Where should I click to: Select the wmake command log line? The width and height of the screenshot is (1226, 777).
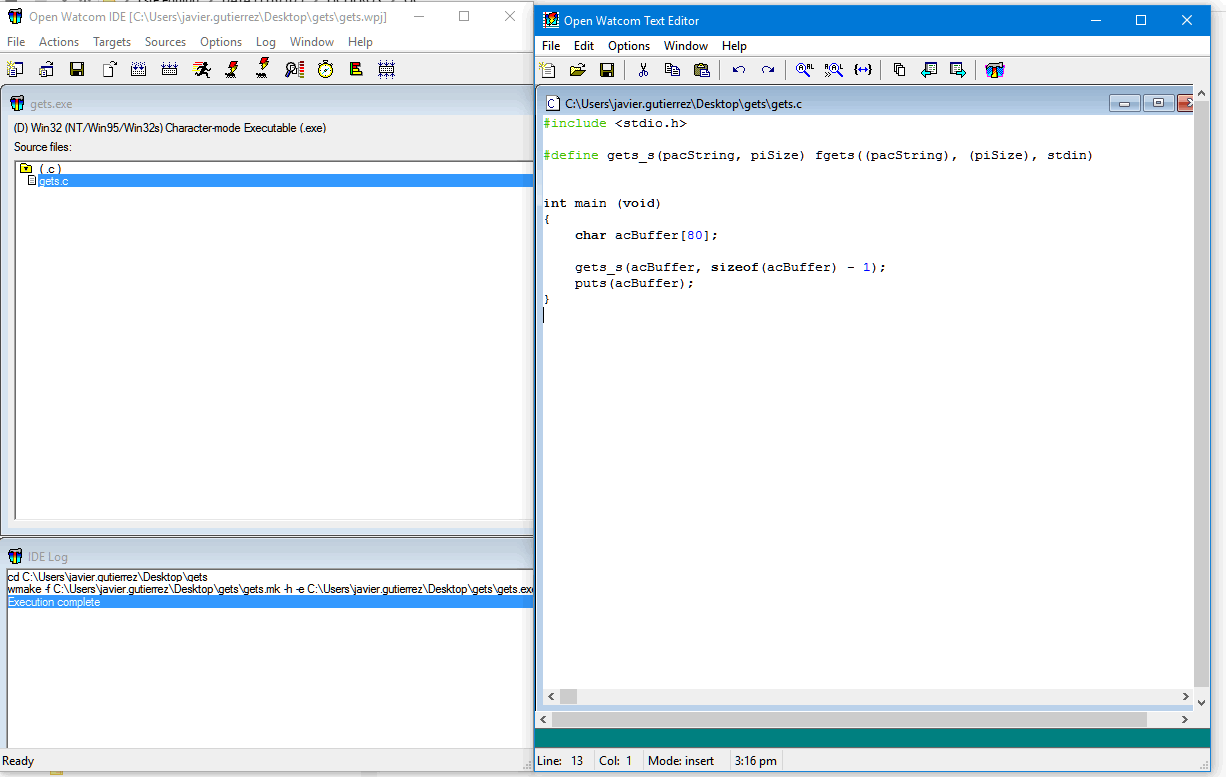pyautogui.click(x=270, y=590)
